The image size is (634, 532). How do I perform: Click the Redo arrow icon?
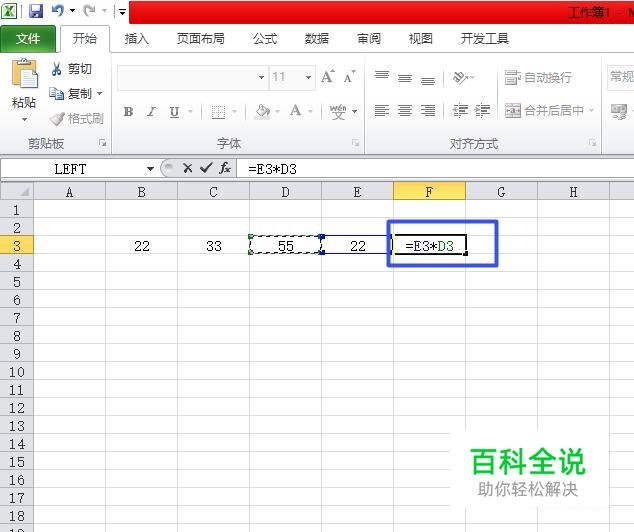(x=89, y=11)
